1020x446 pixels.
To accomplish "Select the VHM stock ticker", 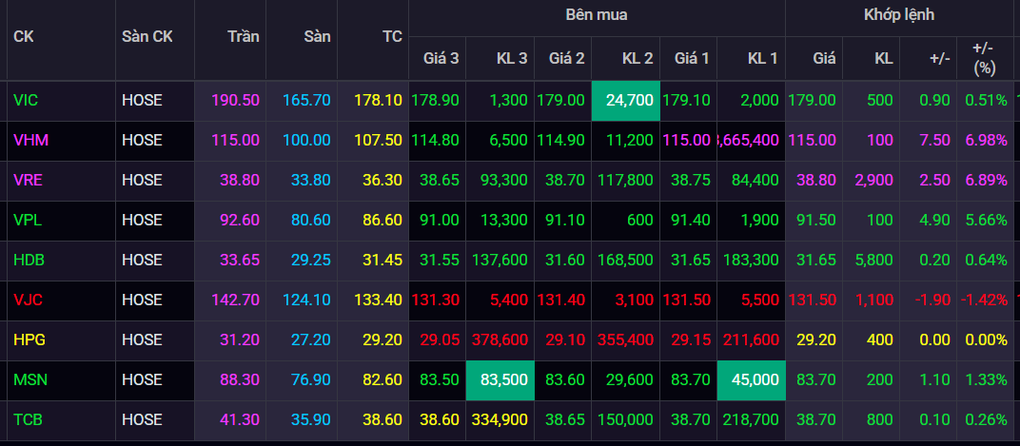I will pos(31,140).
